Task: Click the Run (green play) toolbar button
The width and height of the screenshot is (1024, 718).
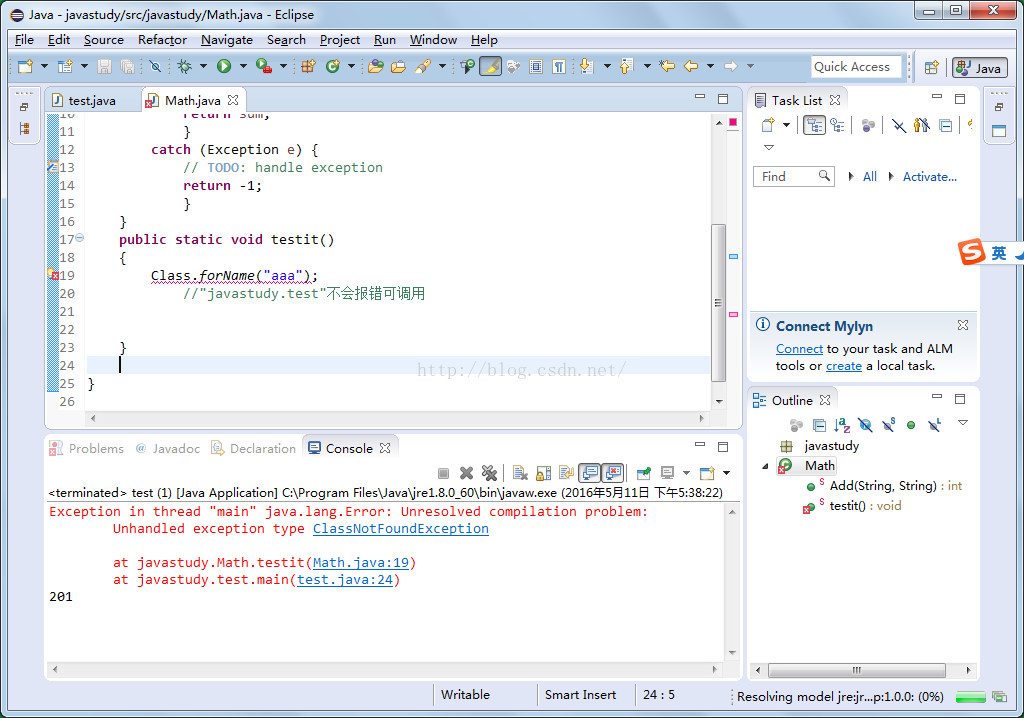Action: click(224, 66)
